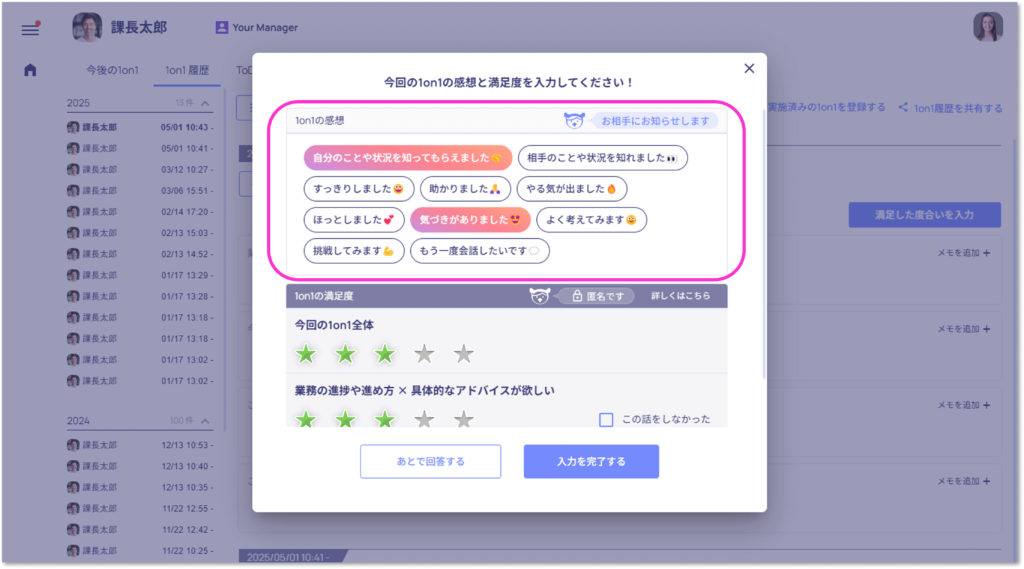Toggle すっきりしました tag

click(359, 189)
